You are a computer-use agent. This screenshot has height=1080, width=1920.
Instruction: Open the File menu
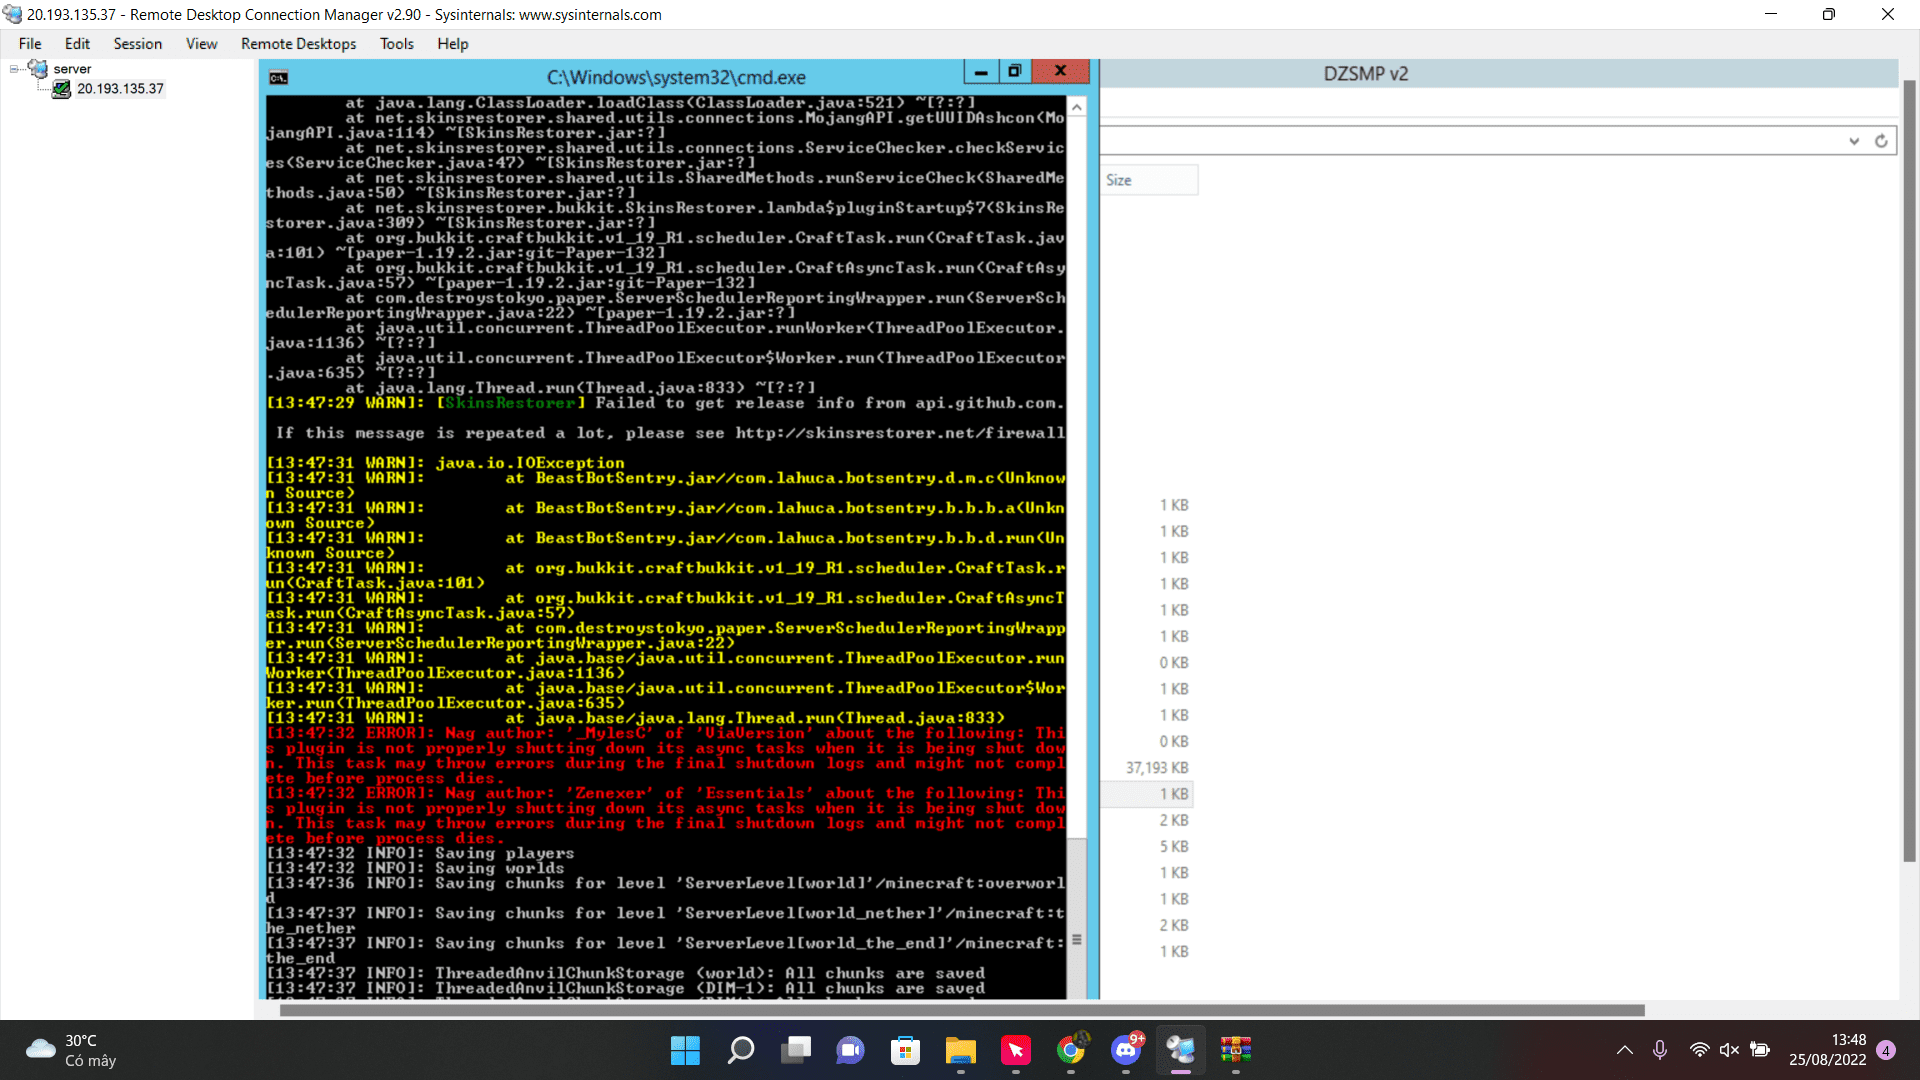[x=30, y=44]
